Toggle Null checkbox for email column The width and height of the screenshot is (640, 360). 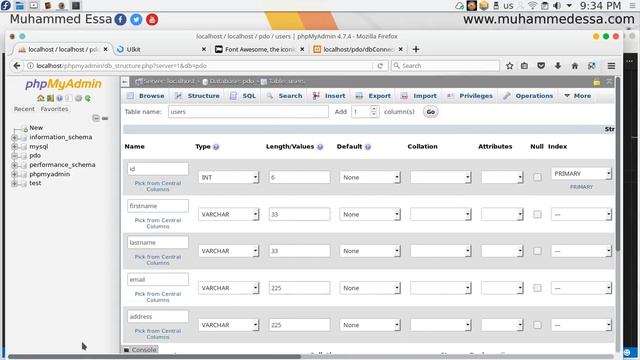[x=537, y=288]
